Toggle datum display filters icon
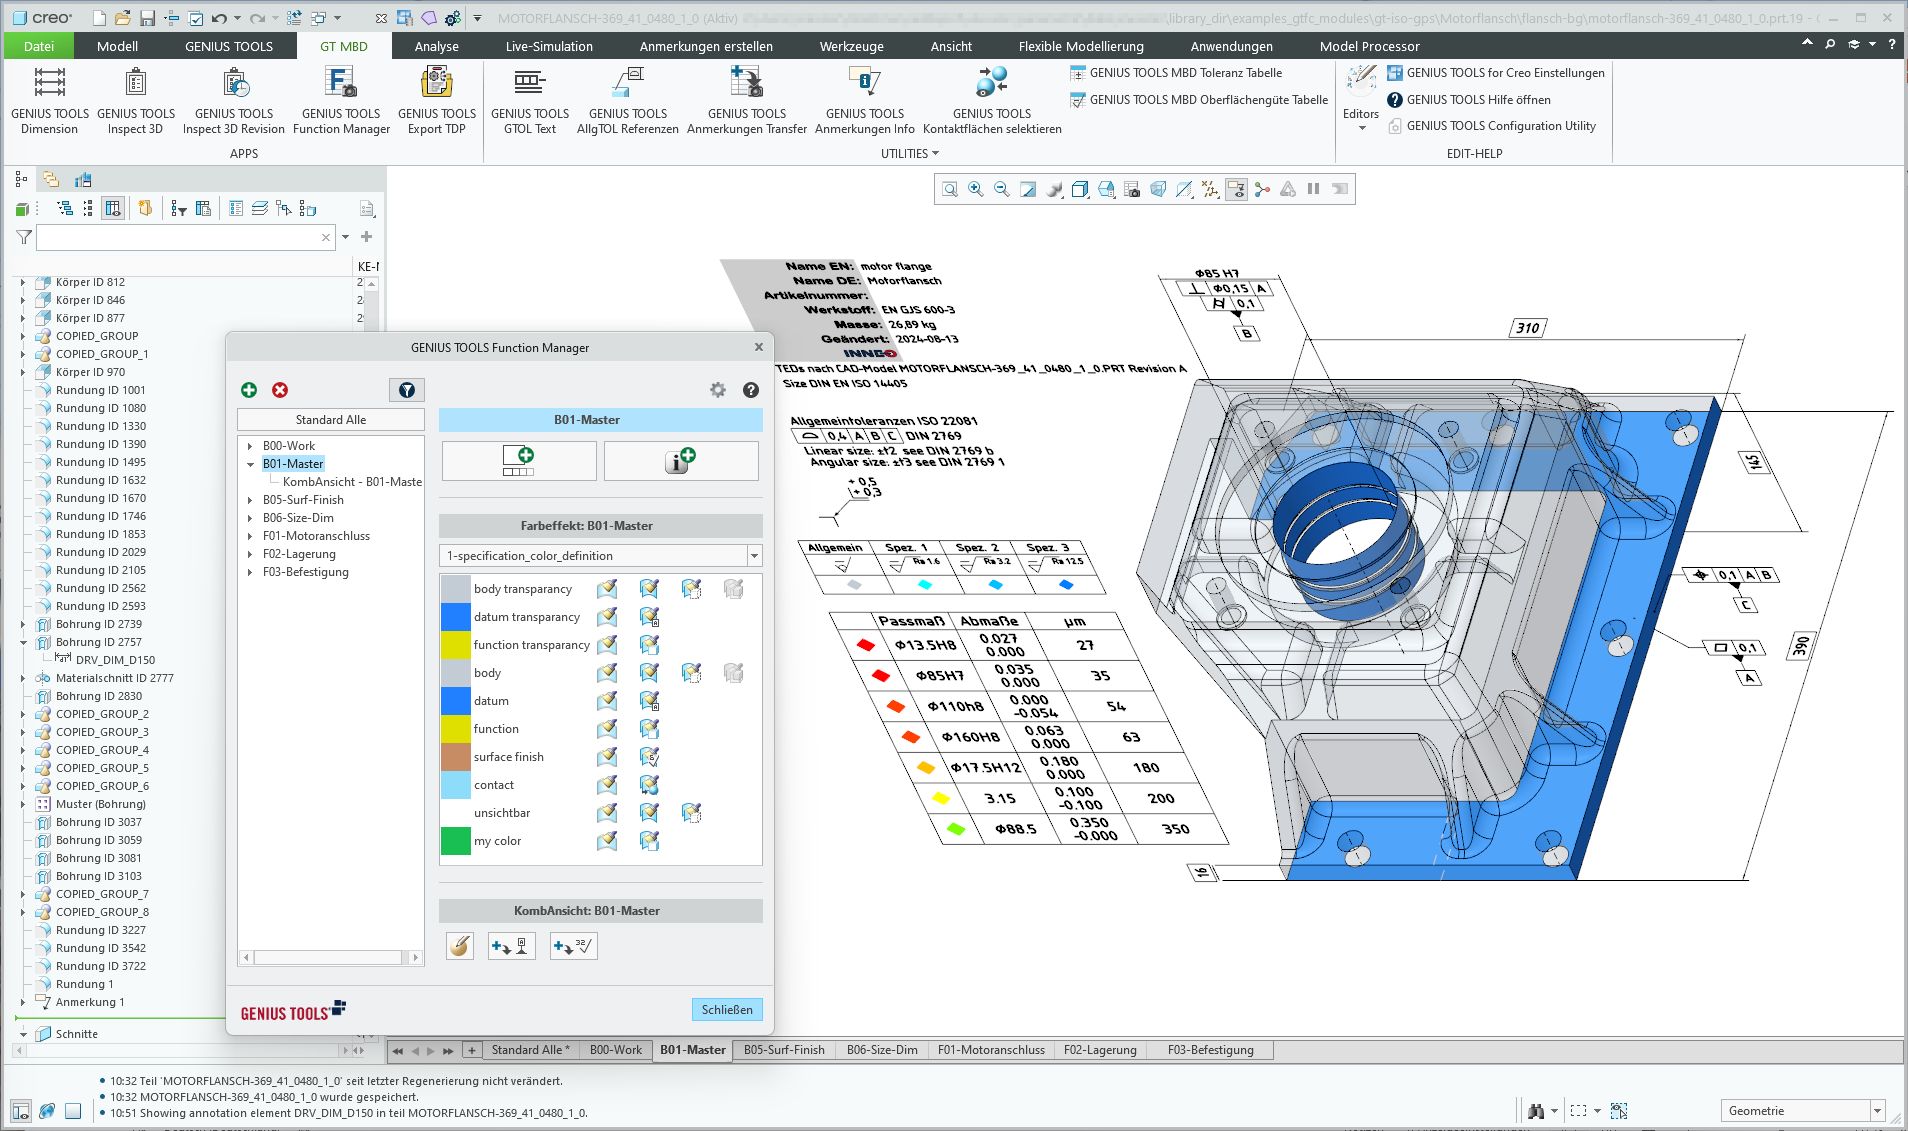 pos(1210,189)
